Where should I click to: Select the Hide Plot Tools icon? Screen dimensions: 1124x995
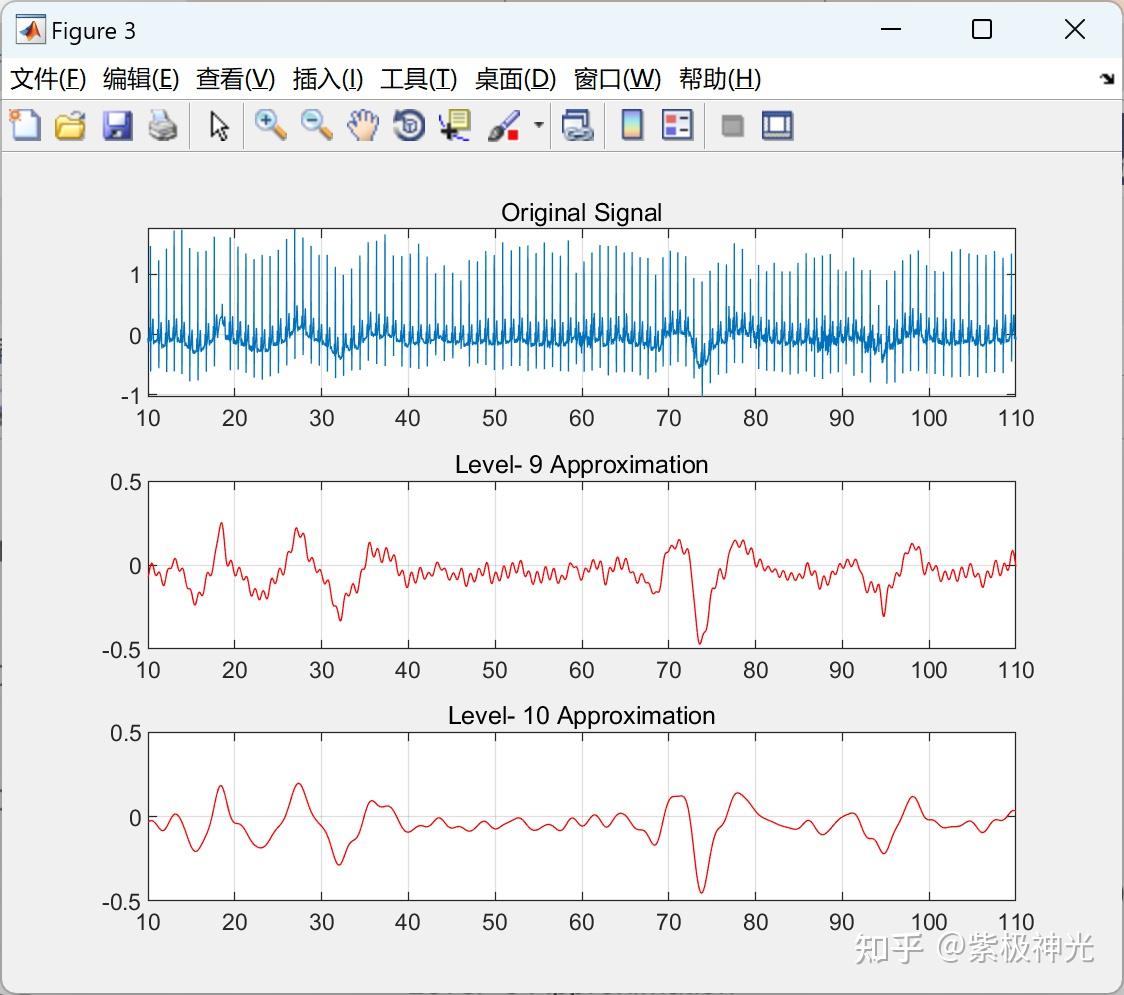[x=733, y=125]
